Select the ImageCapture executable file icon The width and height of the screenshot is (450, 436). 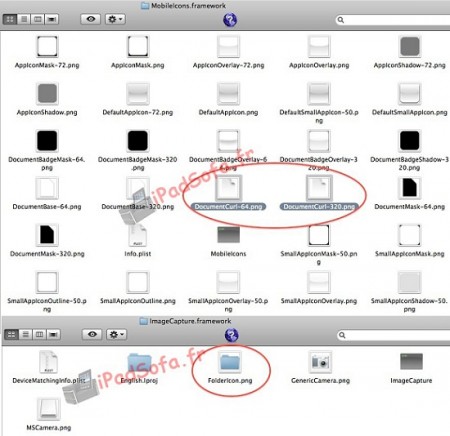tap(411, 362)
